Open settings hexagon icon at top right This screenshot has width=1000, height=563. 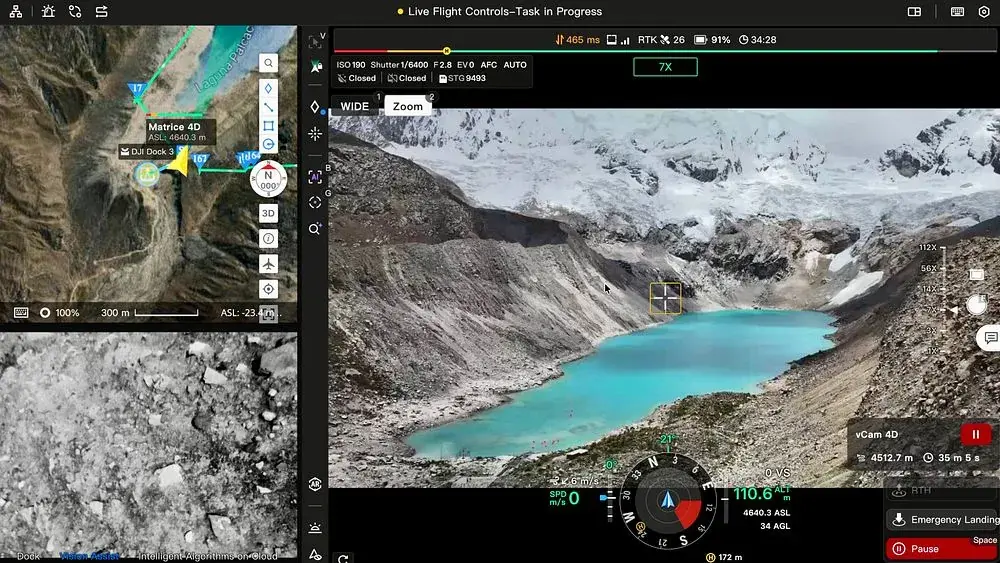(x=984, y=11)
